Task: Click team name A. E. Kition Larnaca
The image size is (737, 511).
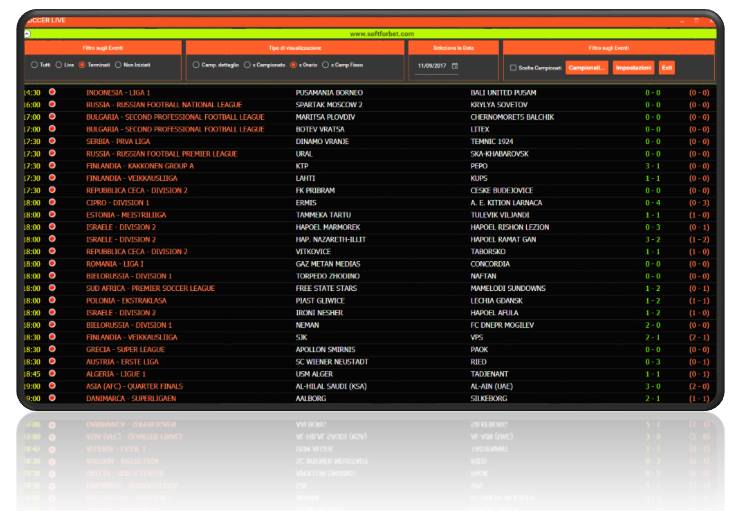Action: coord(506,203)
